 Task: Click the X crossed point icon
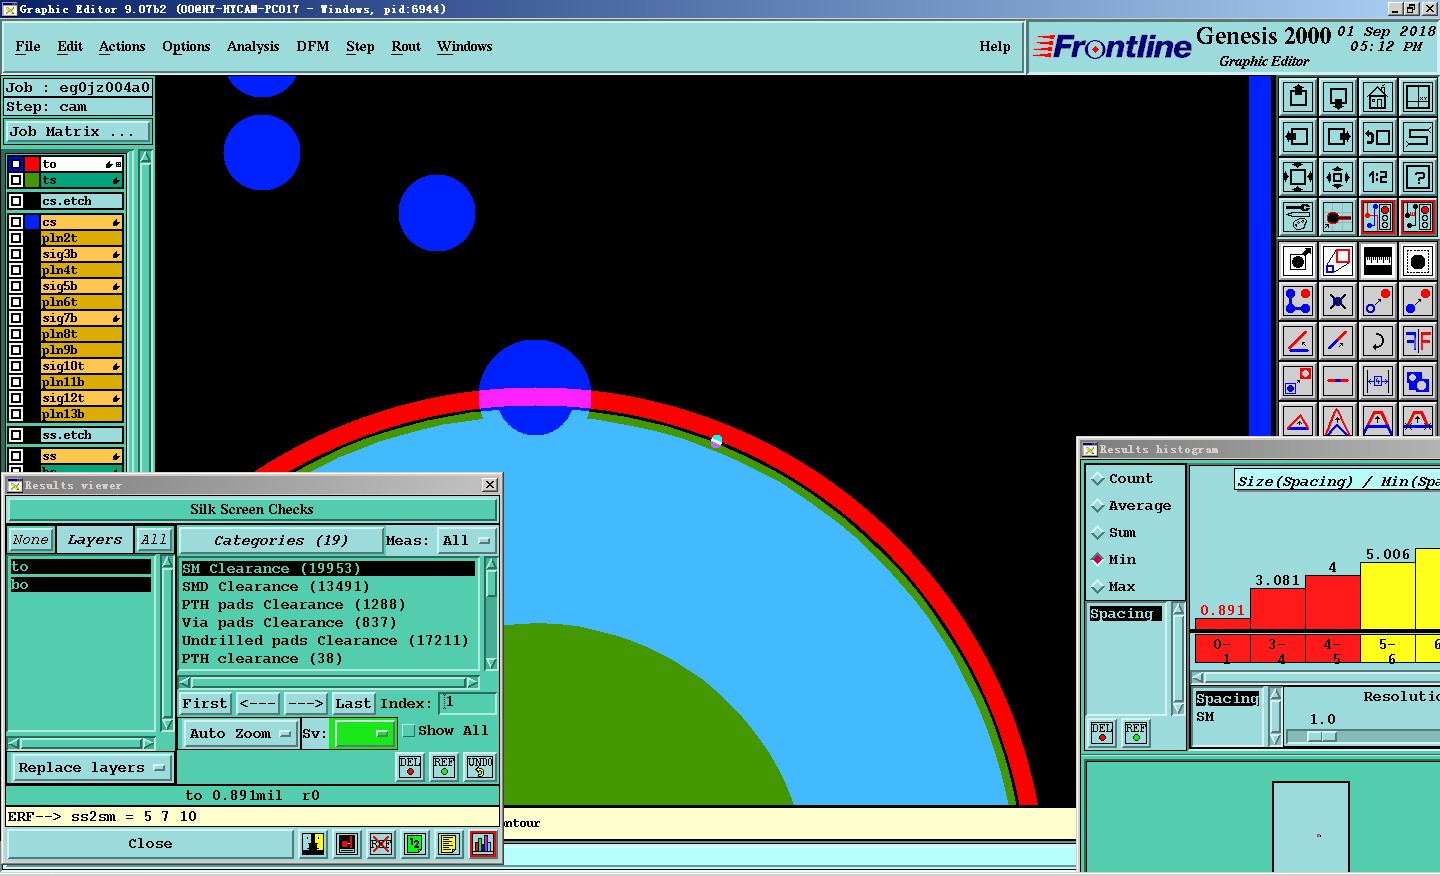pos(1338,301)
